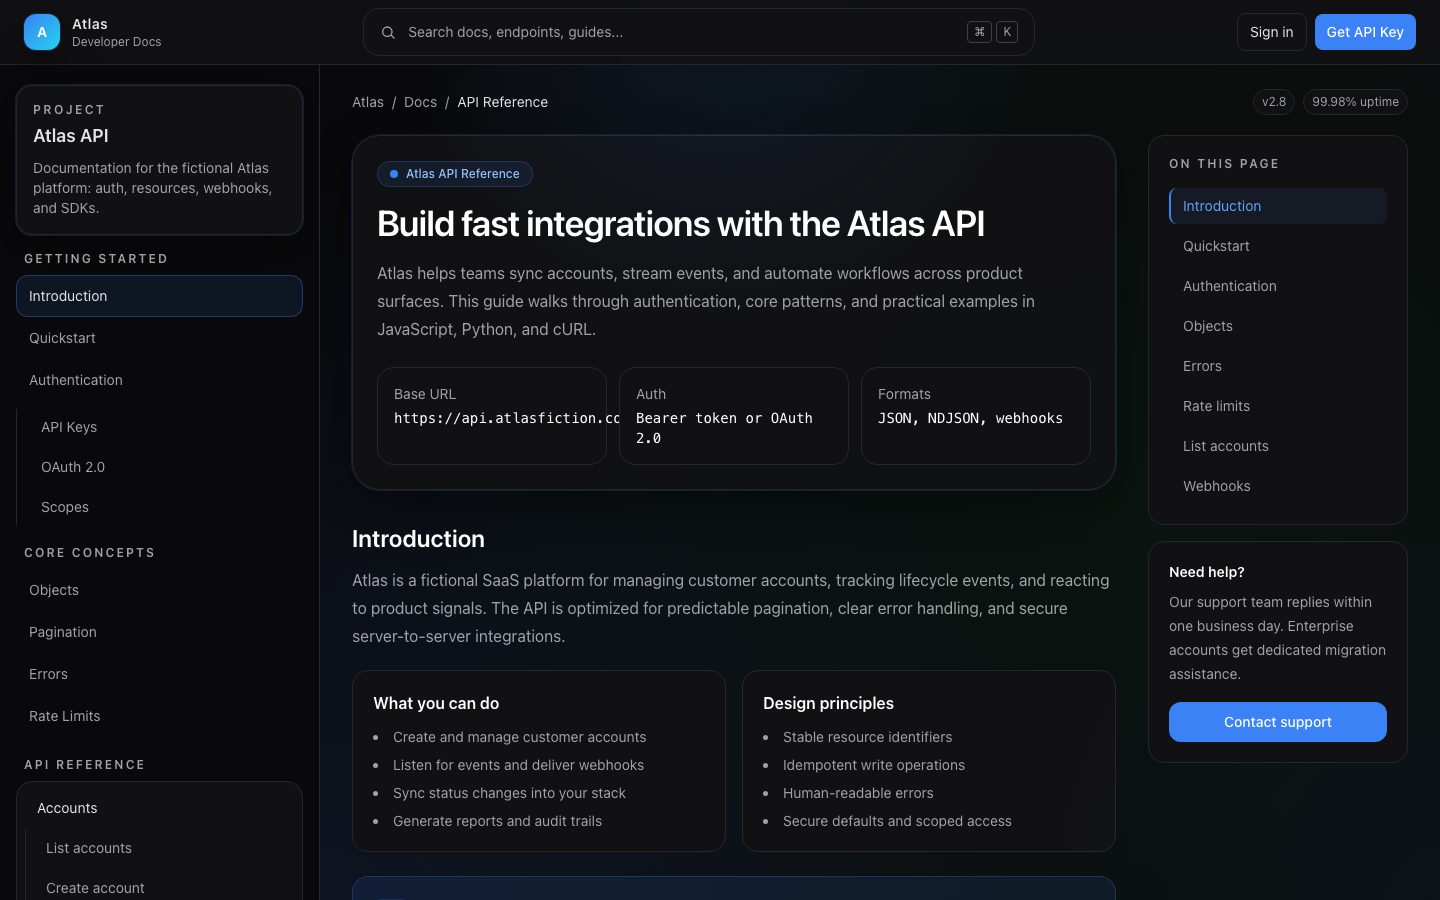Open Pagination under Core Concepts

[x=62, y=632]
